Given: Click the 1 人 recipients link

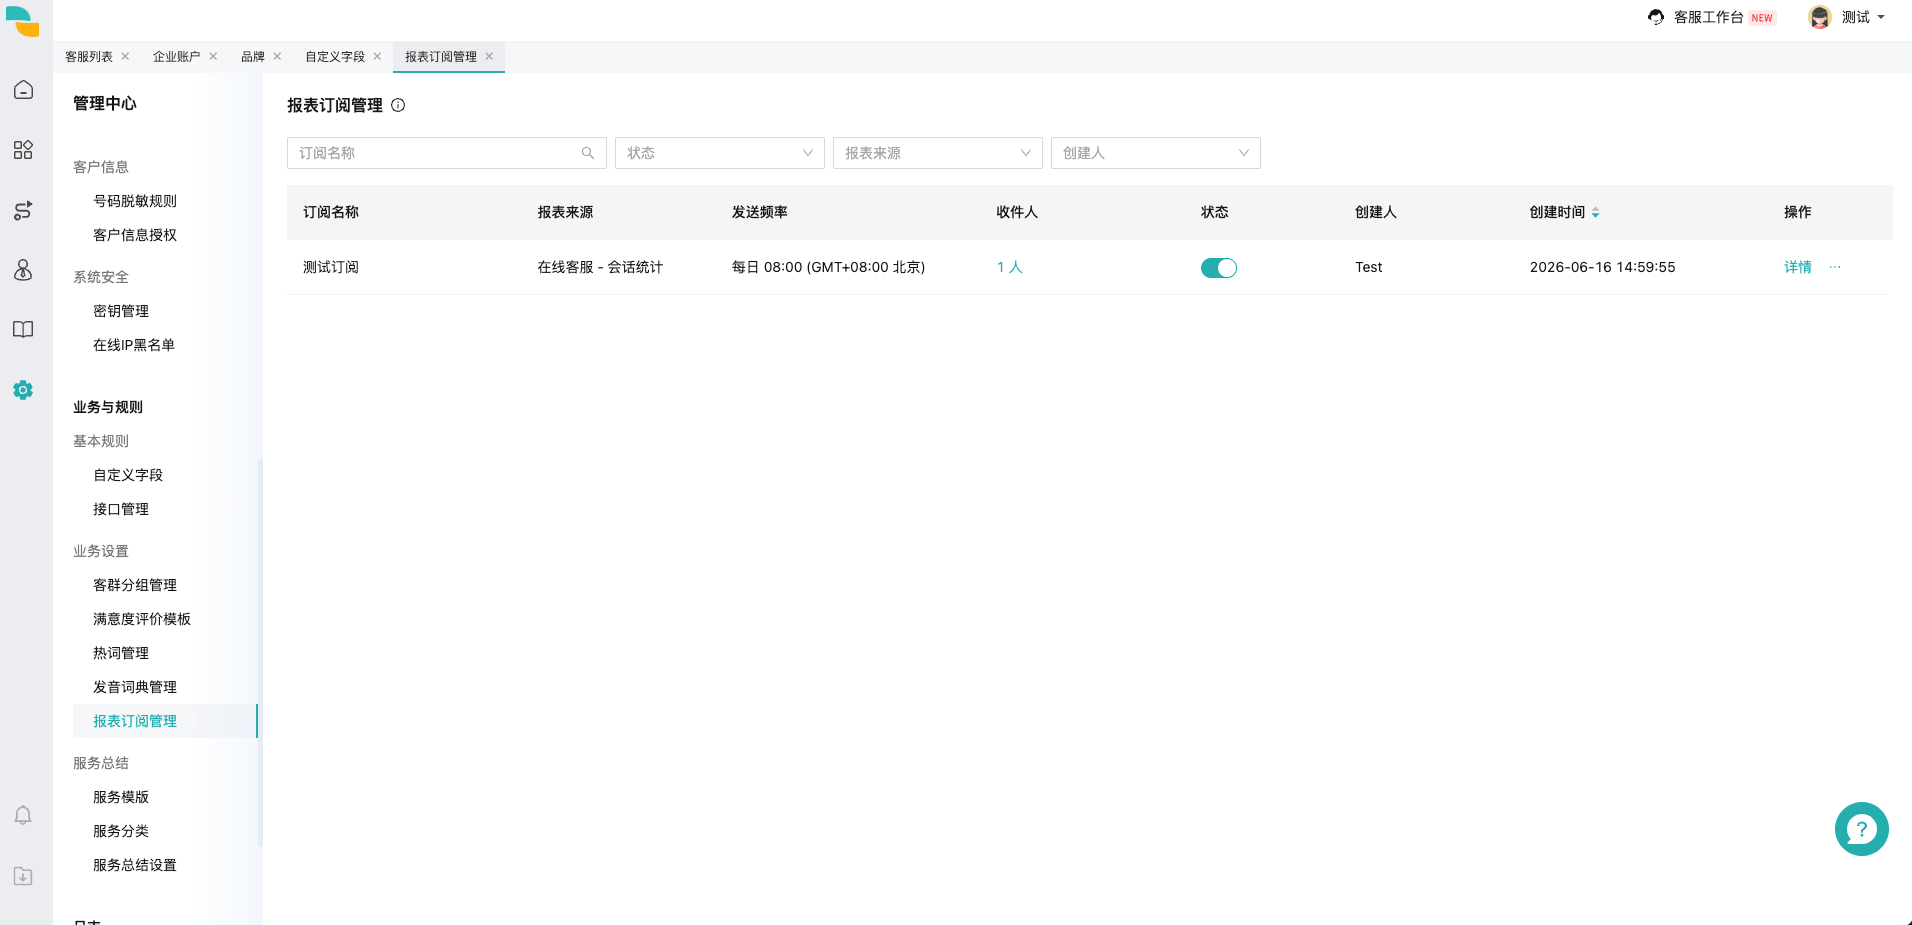Looking at the screenshot, I should (x=1010, y=267).
